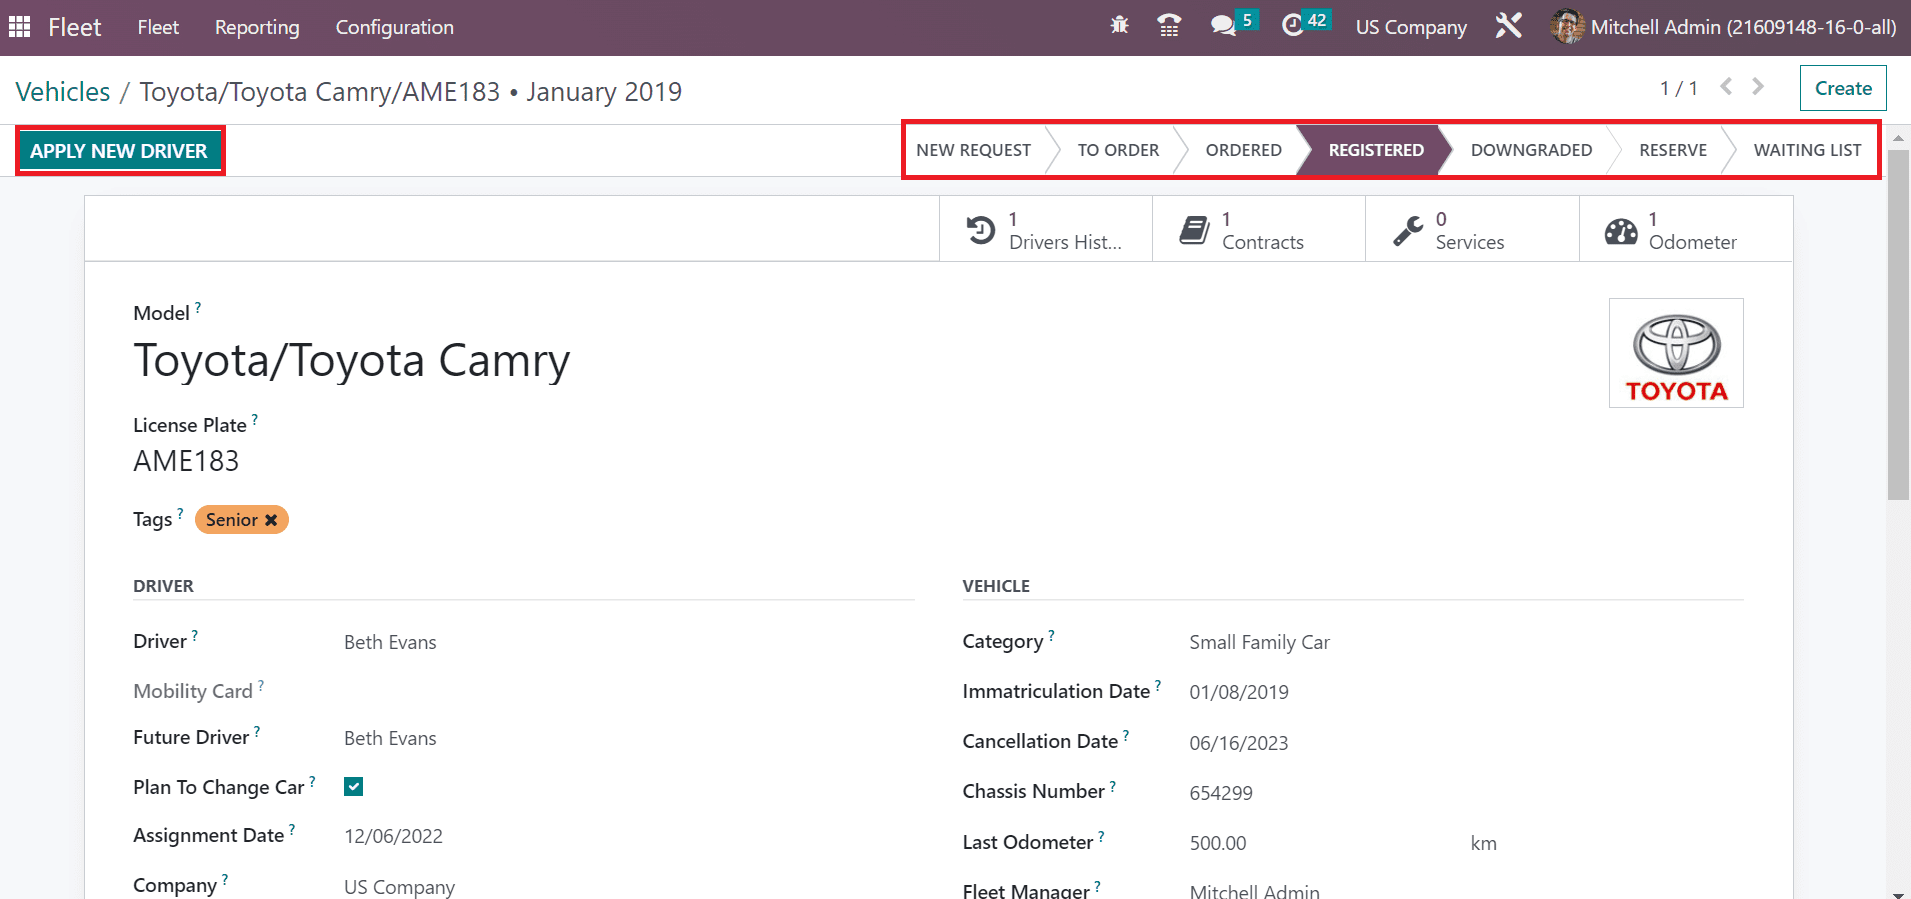The image size is (1911, 899).
Task: Show Last Odometer help question mark
Action: [1101, 837]
